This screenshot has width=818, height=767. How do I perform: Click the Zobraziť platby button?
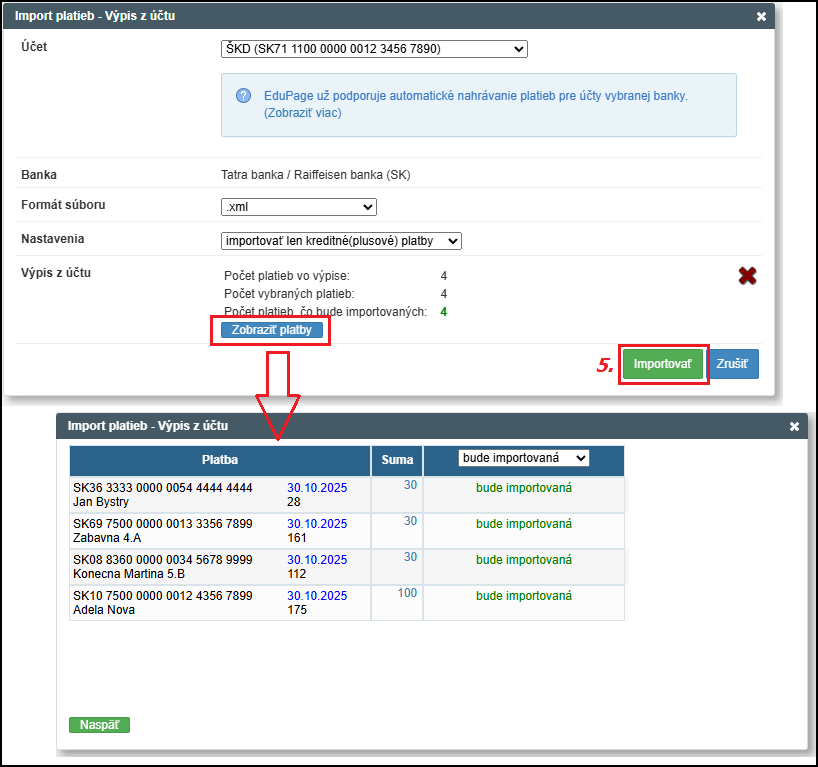point(271,330)
